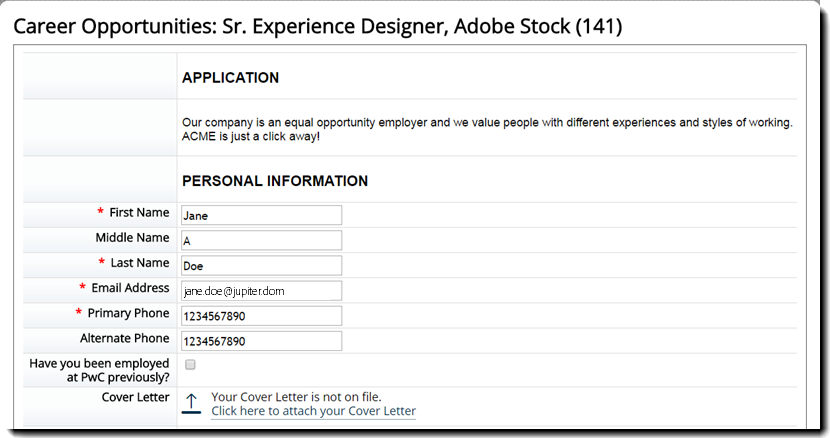This screenshot has height=438, width=830.
Task: Click the 'Your Cover Letter is not on file' text
Action: [296, 396]
